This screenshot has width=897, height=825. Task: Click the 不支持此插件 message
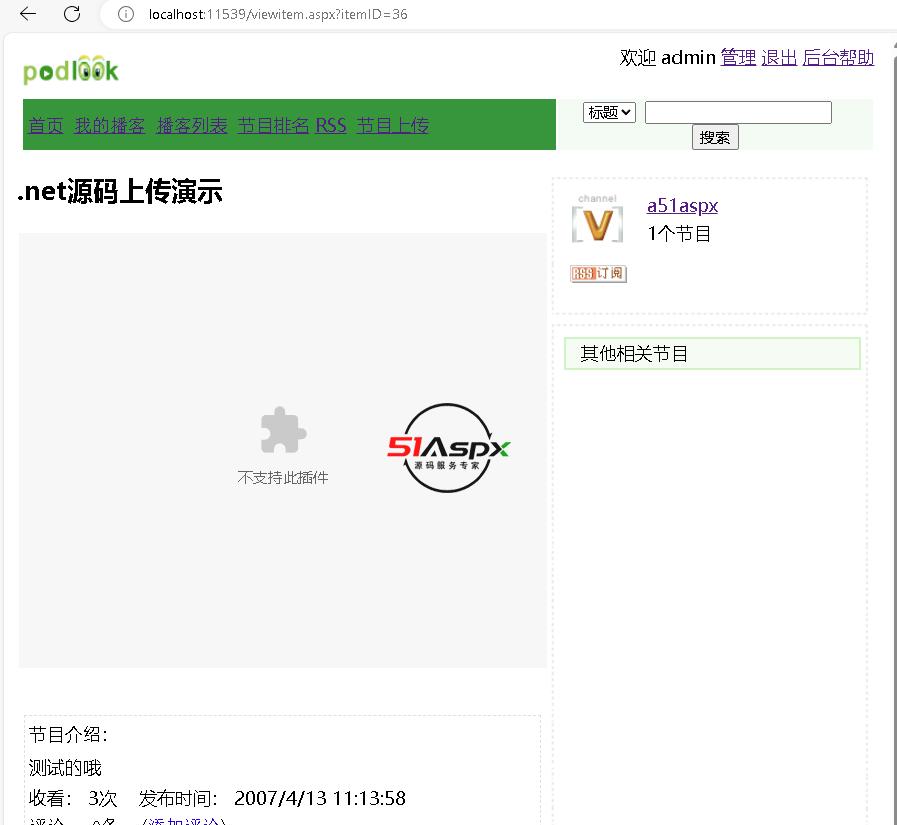click(x=283, y=478)
